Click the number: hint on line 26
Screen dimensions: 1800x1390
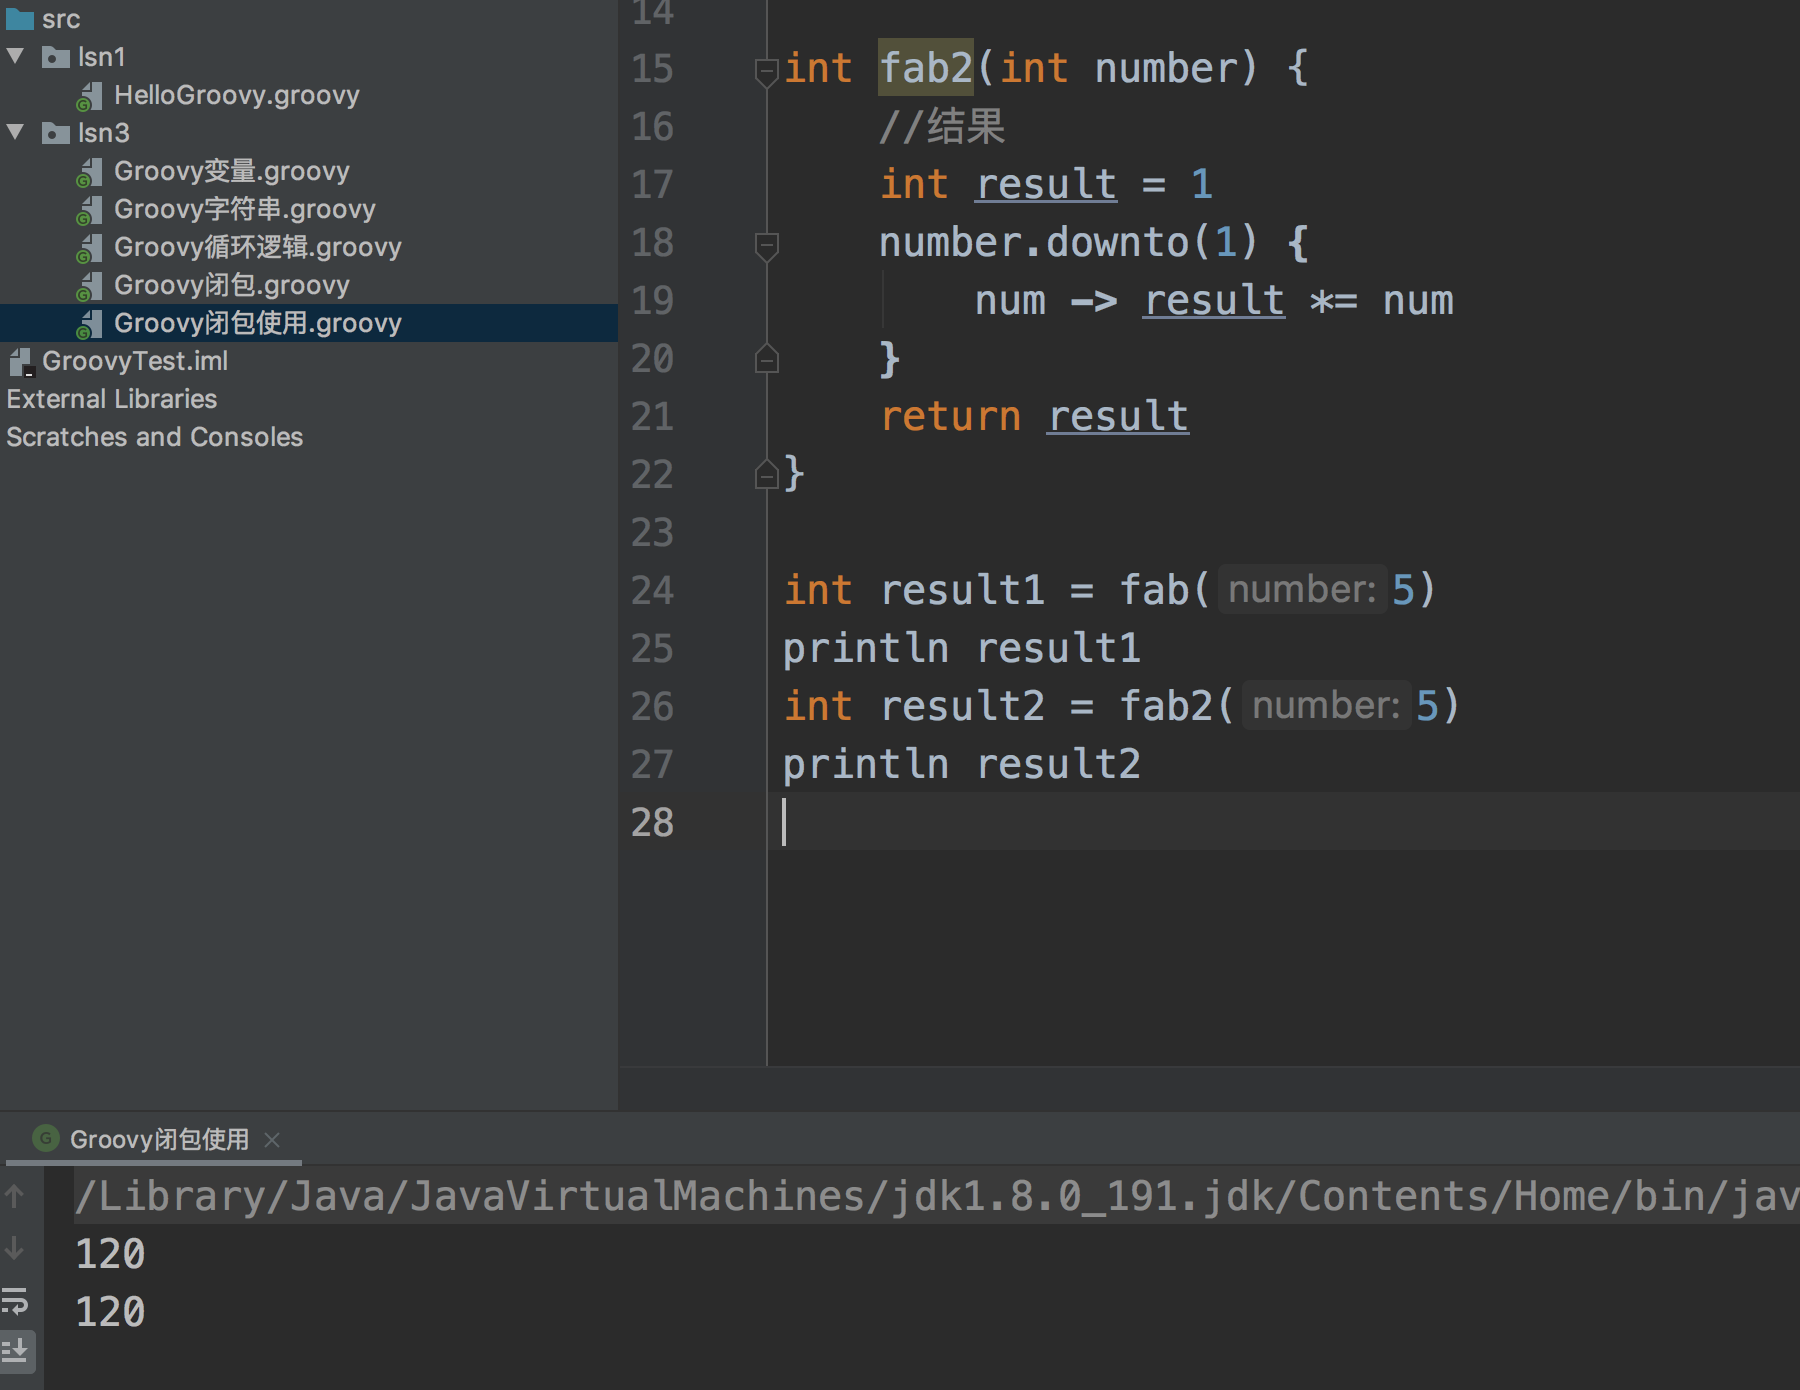coord(1326,705)
